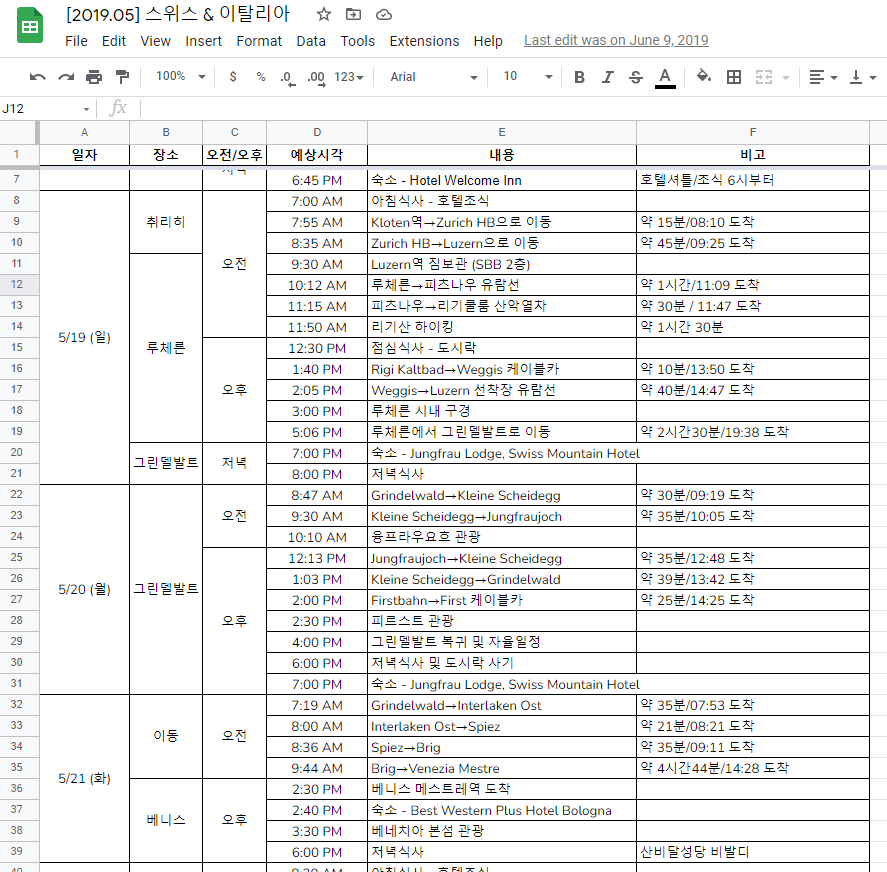Toggle strikethrough formatting
The width and height of the screenshot is (887, 872).
pos(636,77)
